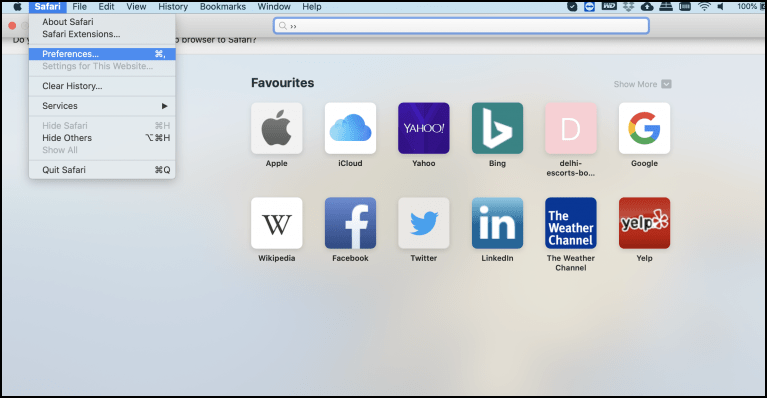Screen dimensions: 767x398
Task: Open The Weather Channel favourite tile
Action: (x=571, y=223)
